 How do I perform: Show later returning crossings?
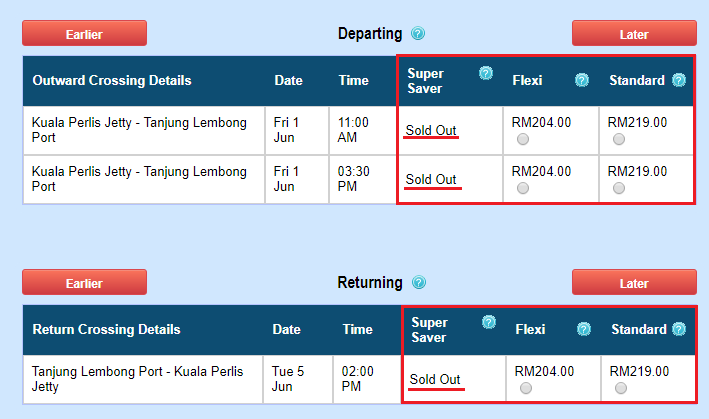(634, 283)
